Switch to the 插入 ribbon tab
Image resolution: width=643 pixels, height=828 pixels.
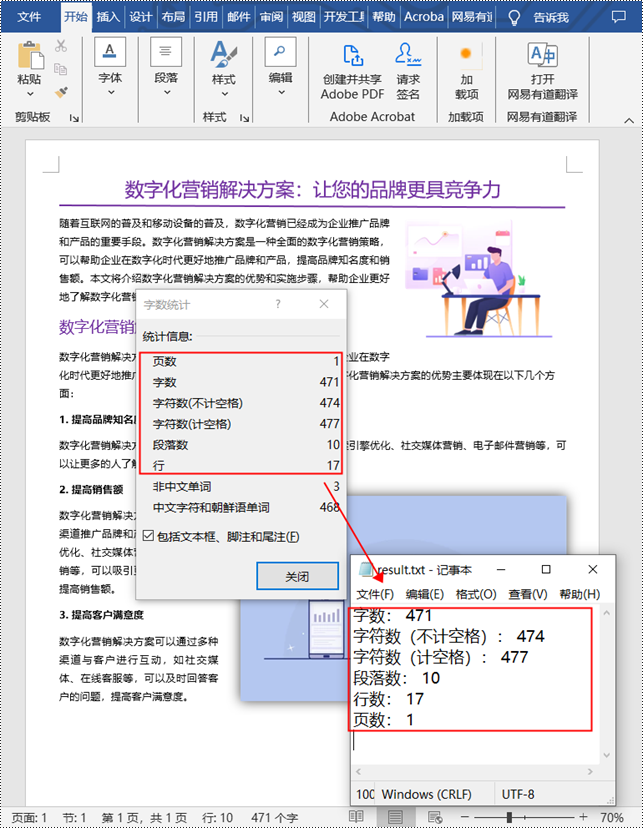(x=108, y=17)
